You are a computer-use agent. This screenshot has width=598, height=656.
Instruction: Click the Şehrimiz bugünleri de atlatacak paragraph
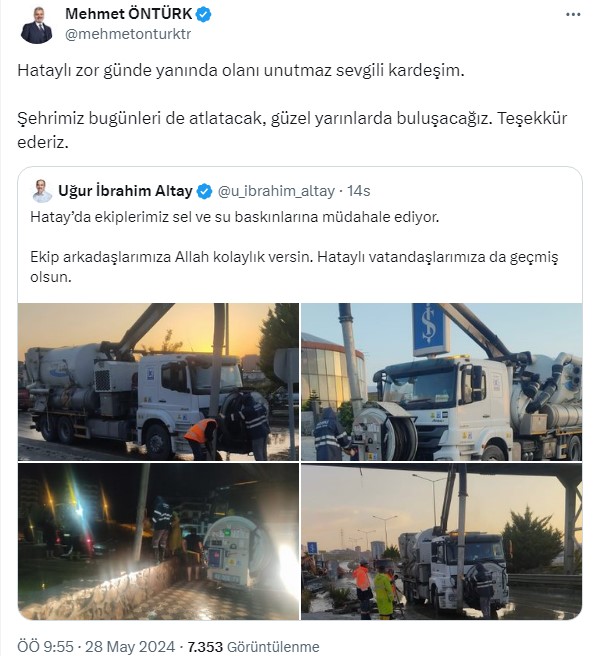point(292,130)
